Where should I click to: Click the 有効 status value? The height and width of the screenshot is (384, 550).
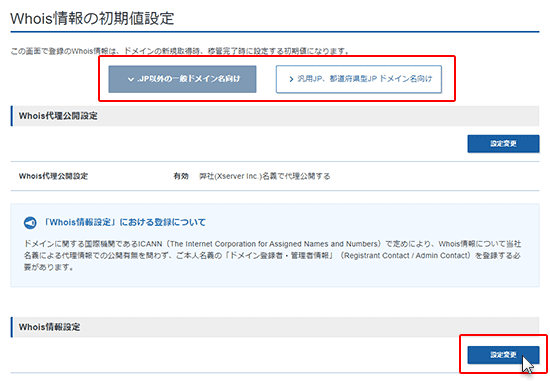click(181, 176)
